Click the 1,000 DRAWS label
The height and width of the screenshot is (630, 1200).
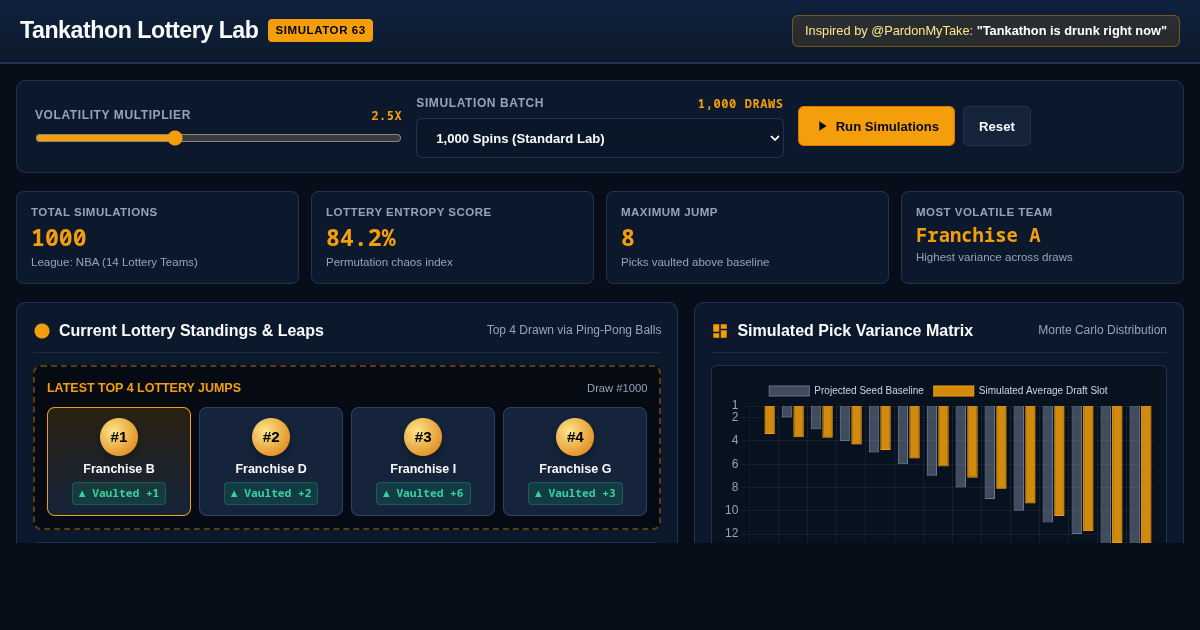tap(740, 104)
